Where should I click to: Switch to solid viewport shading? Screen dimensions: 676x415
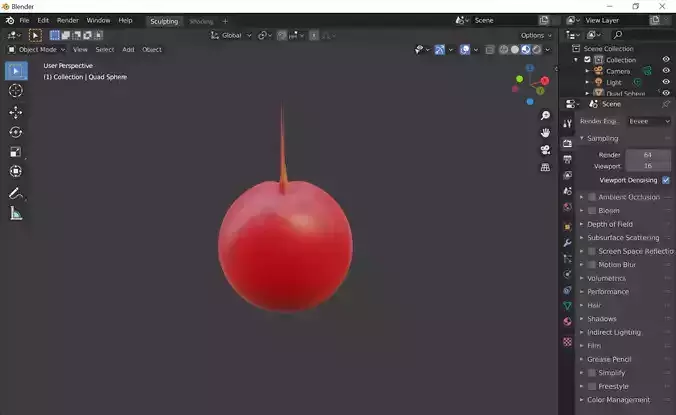515,50
